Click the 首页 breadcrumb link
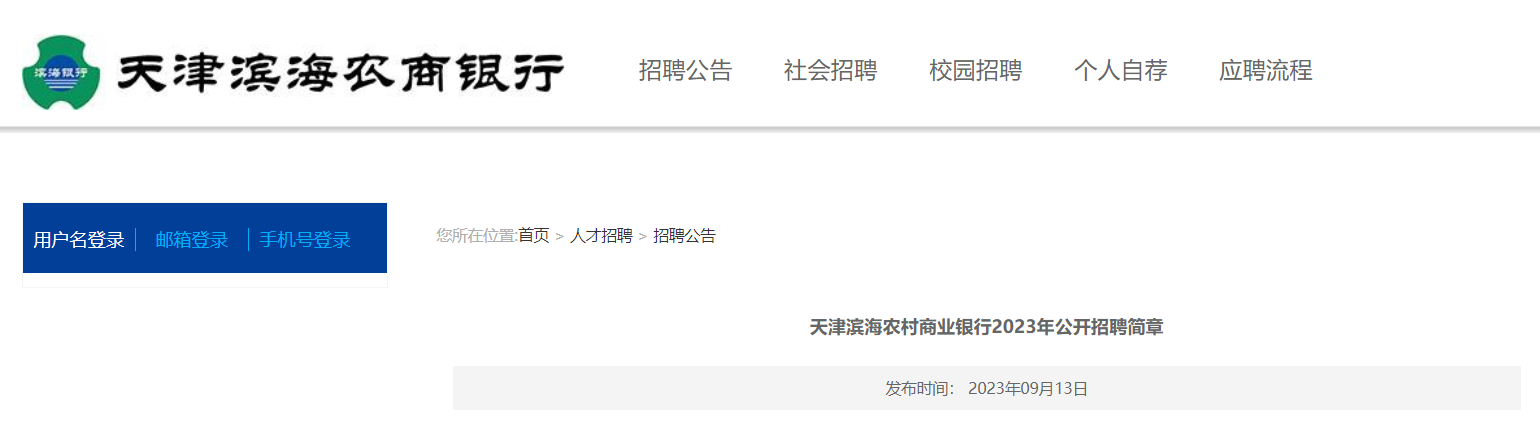The width and height of the screenshot is (1540, 427). (x=534, y=236)
